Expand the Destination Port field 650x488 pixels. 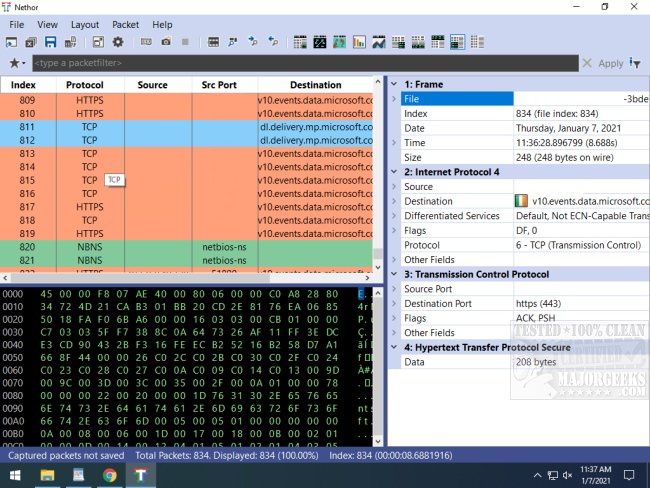point(394,303)
